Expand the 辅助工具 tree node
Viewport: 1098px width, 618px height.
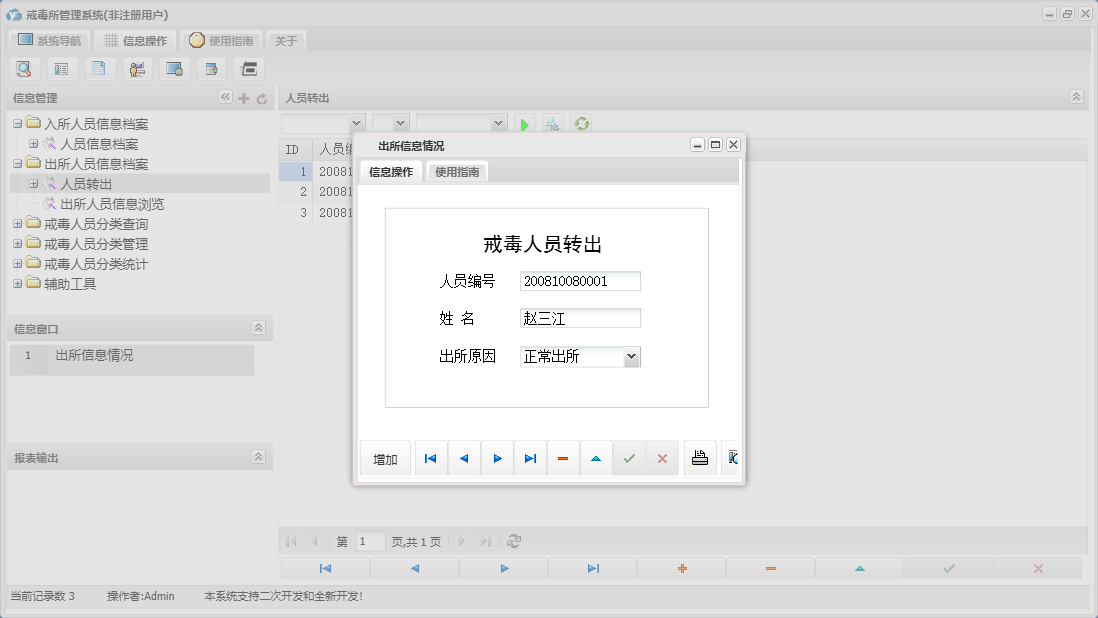19,284
